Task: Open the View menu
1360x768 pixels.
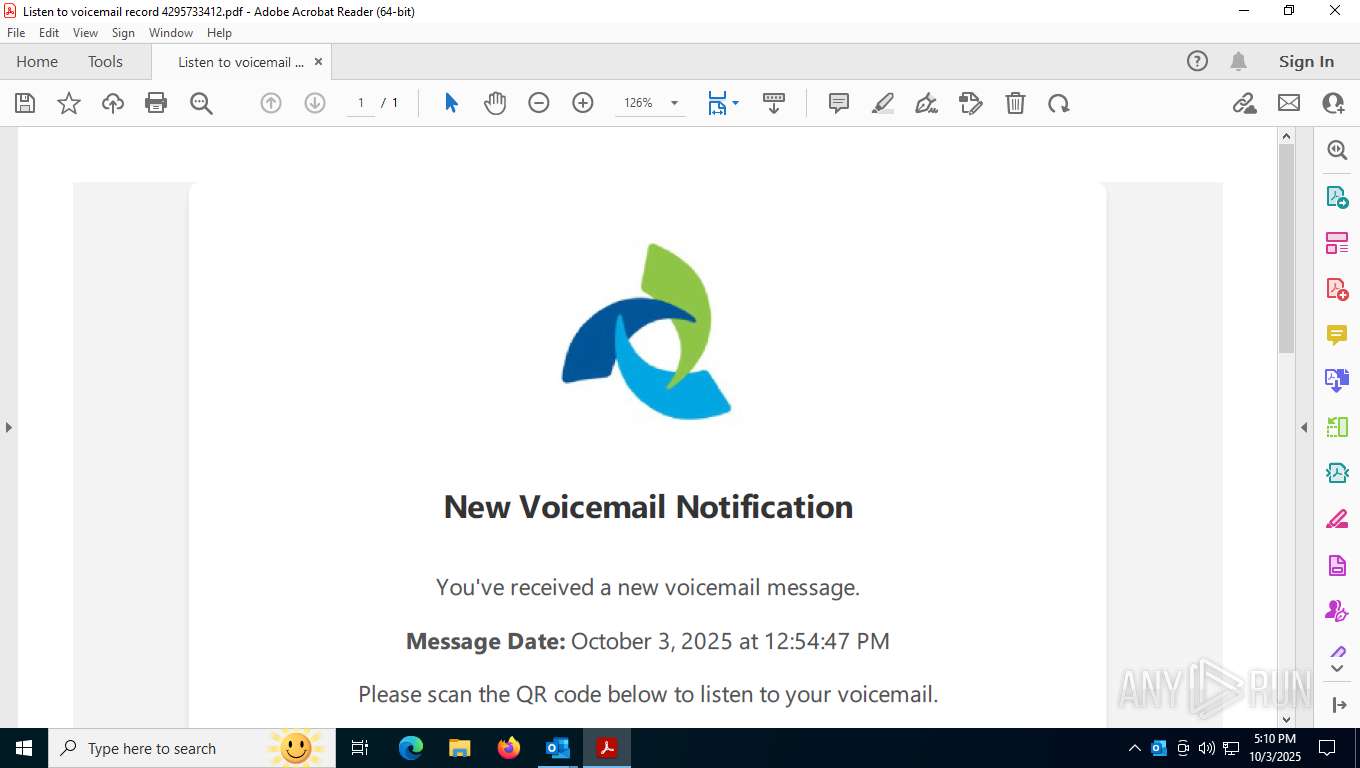Action: pos(85,33)
